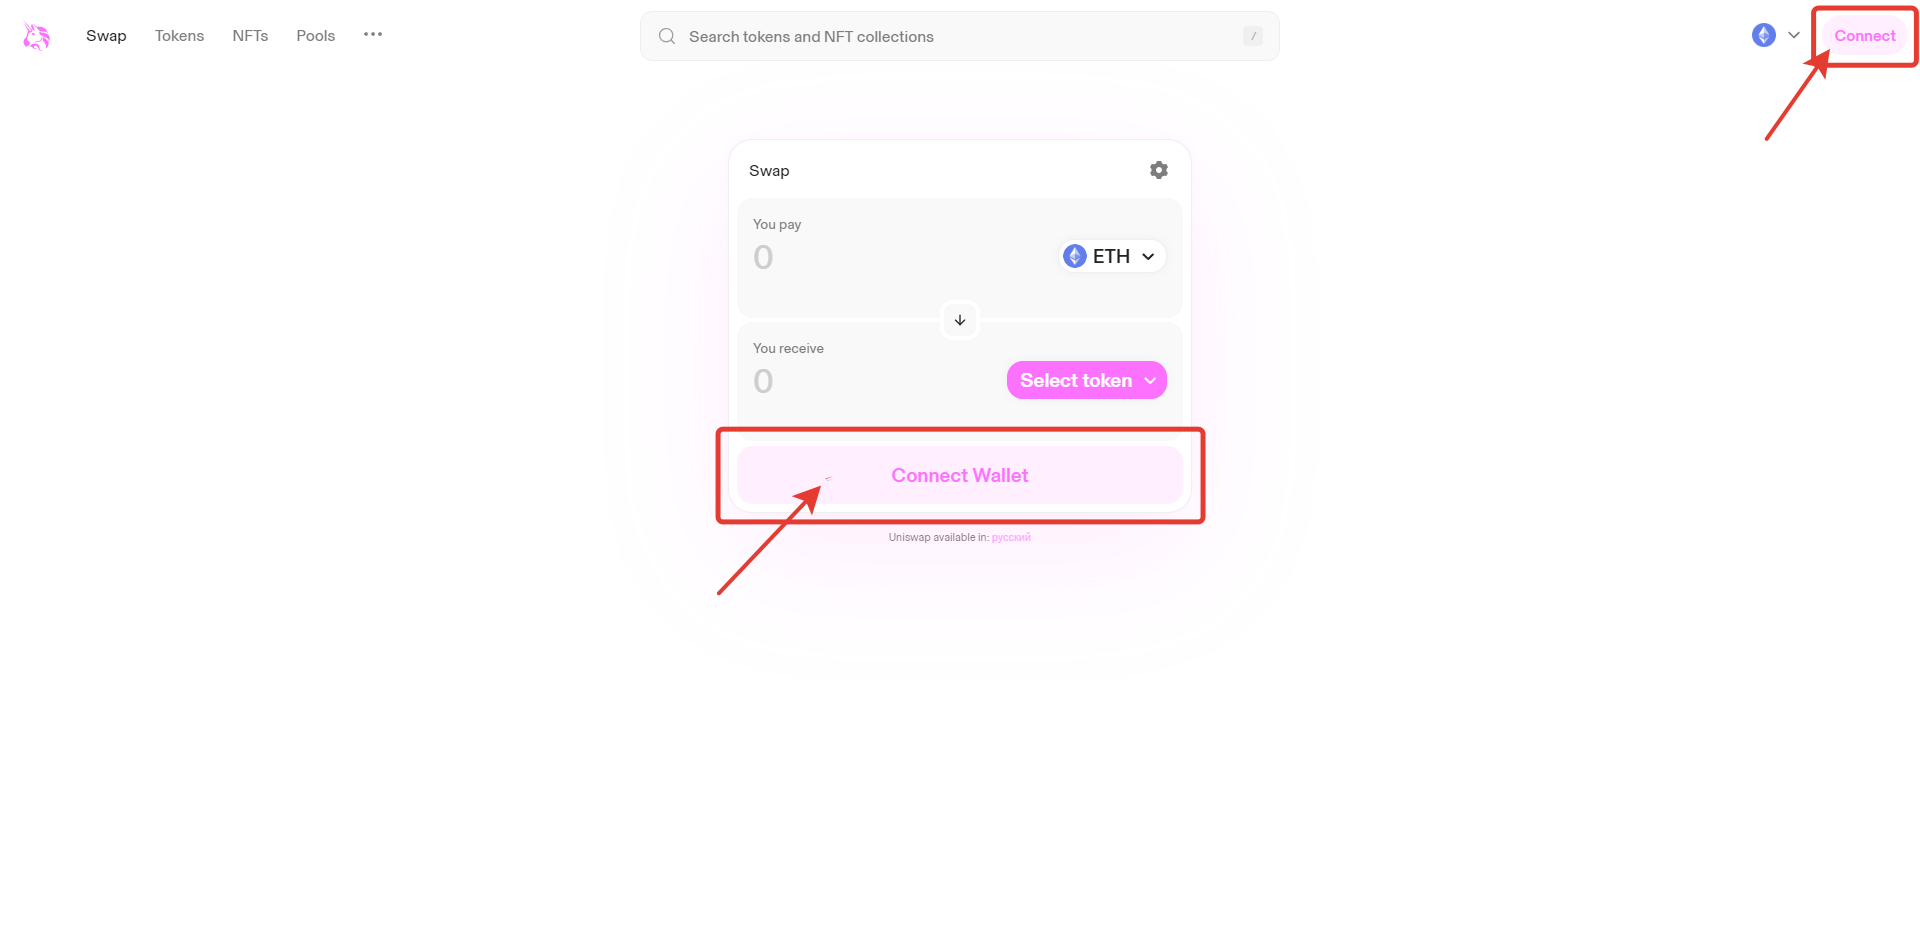The width and height of the screenshot is (1920, 928).
Task: Open the three-dot more menu
Action: (x=373, y=35)
